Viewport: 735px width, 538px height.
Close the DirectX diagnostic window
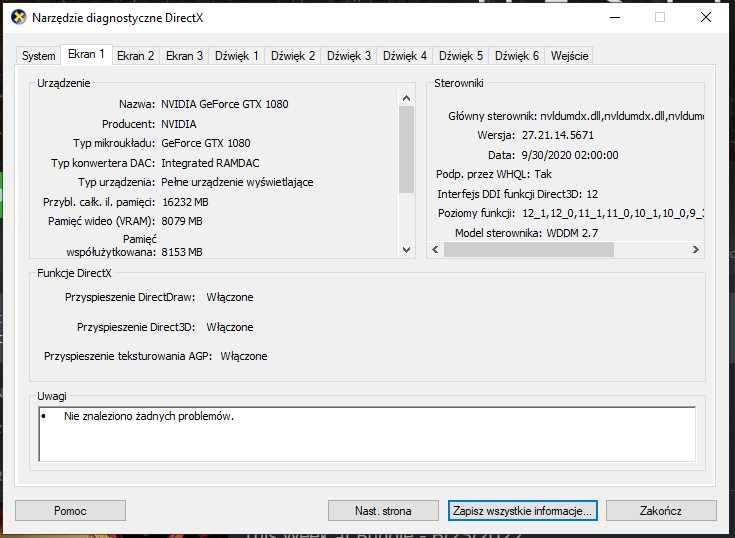[705, 18]
